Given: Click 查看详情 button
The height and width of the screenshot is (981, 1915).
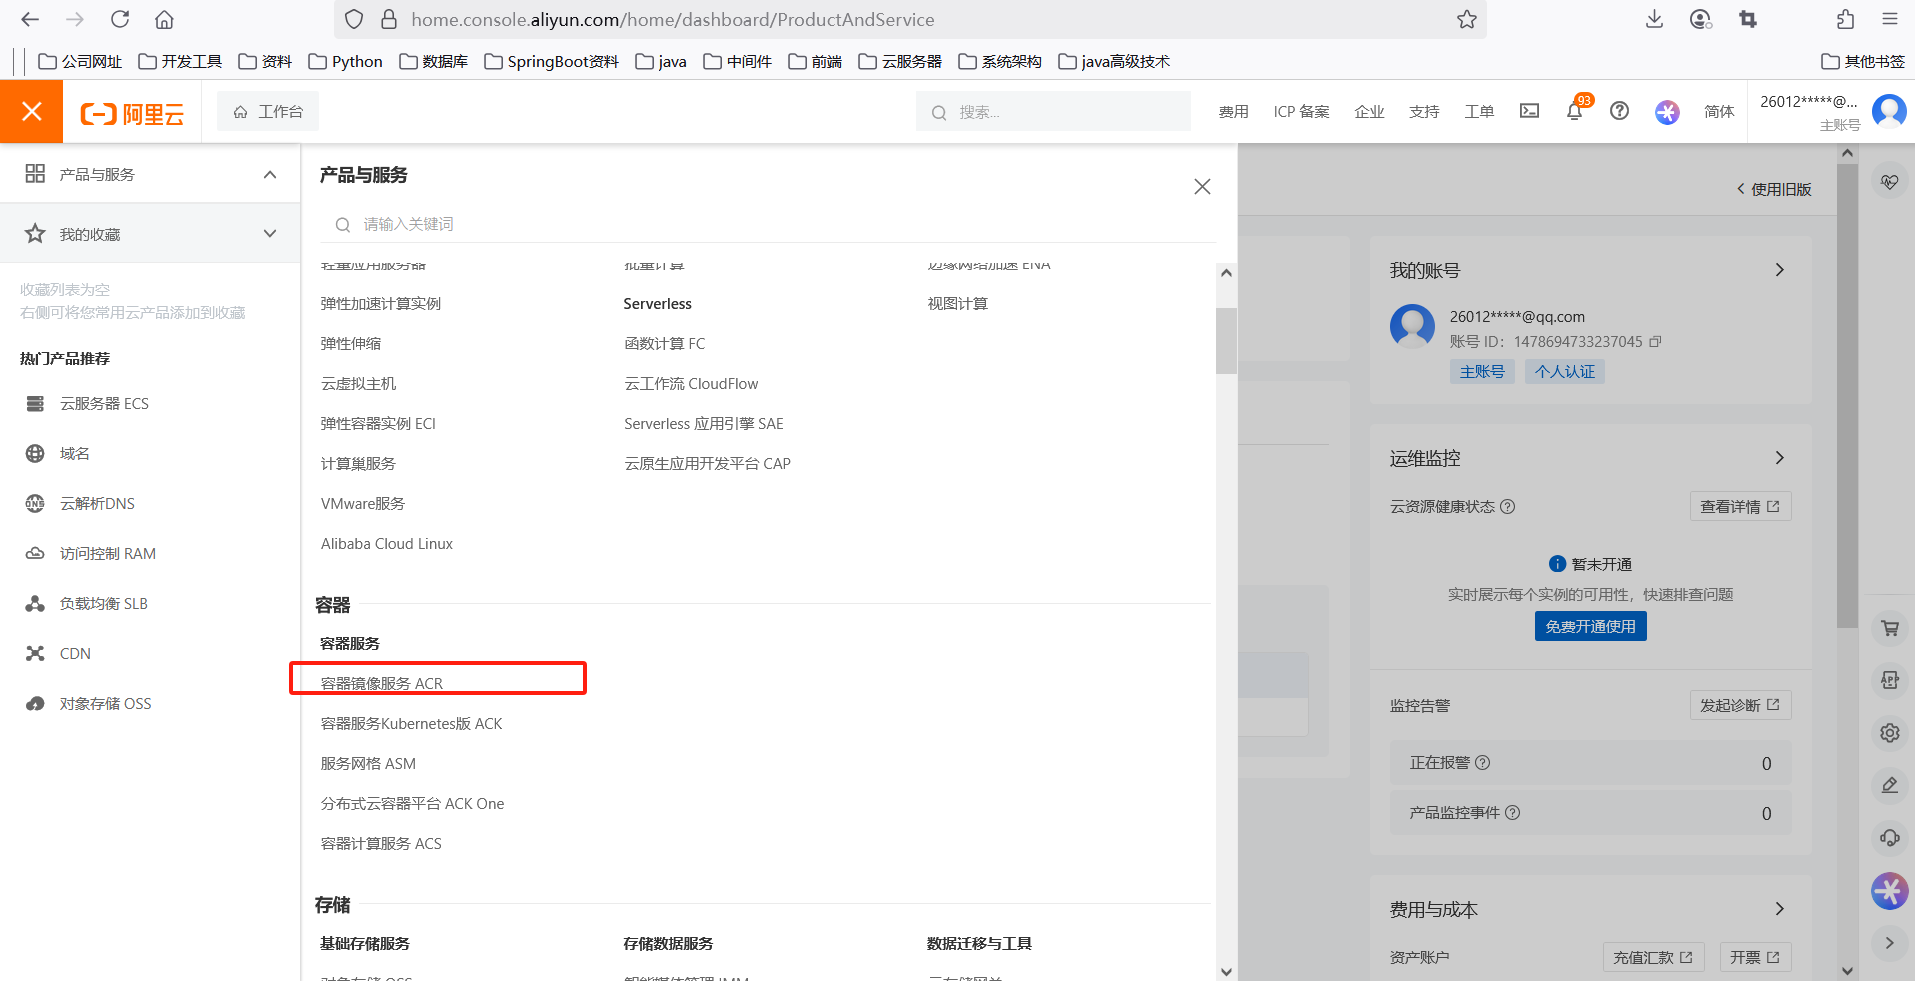Looking at the screenshot, I should [1740, 507].
